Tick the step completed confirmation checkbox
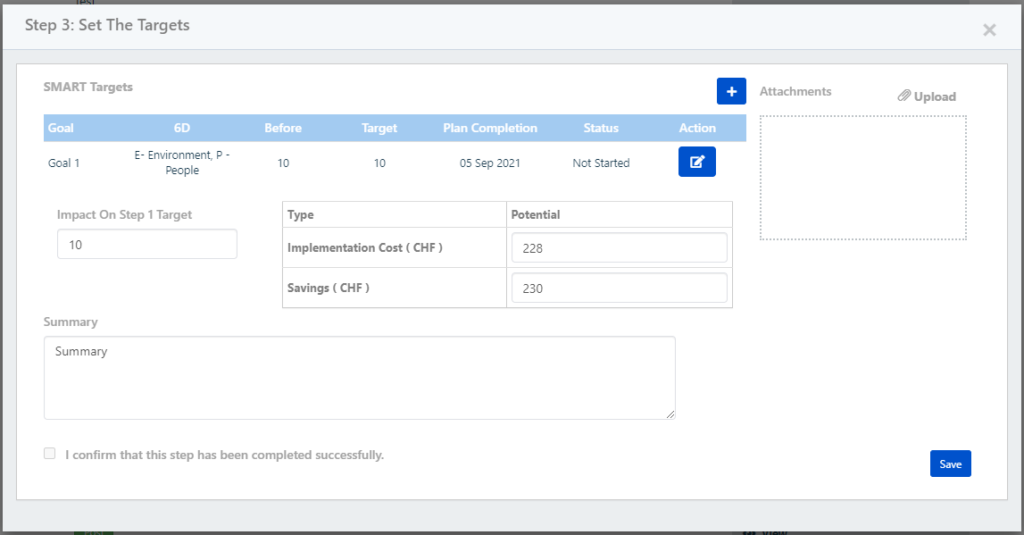This screenshot has height=535, width=1024. pos(50,453)
